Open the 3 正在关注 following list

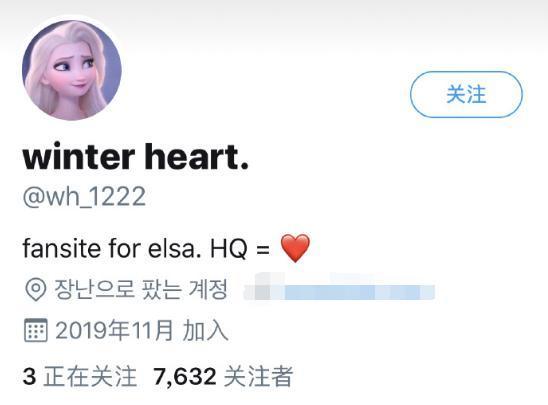[x=80, y=377]
